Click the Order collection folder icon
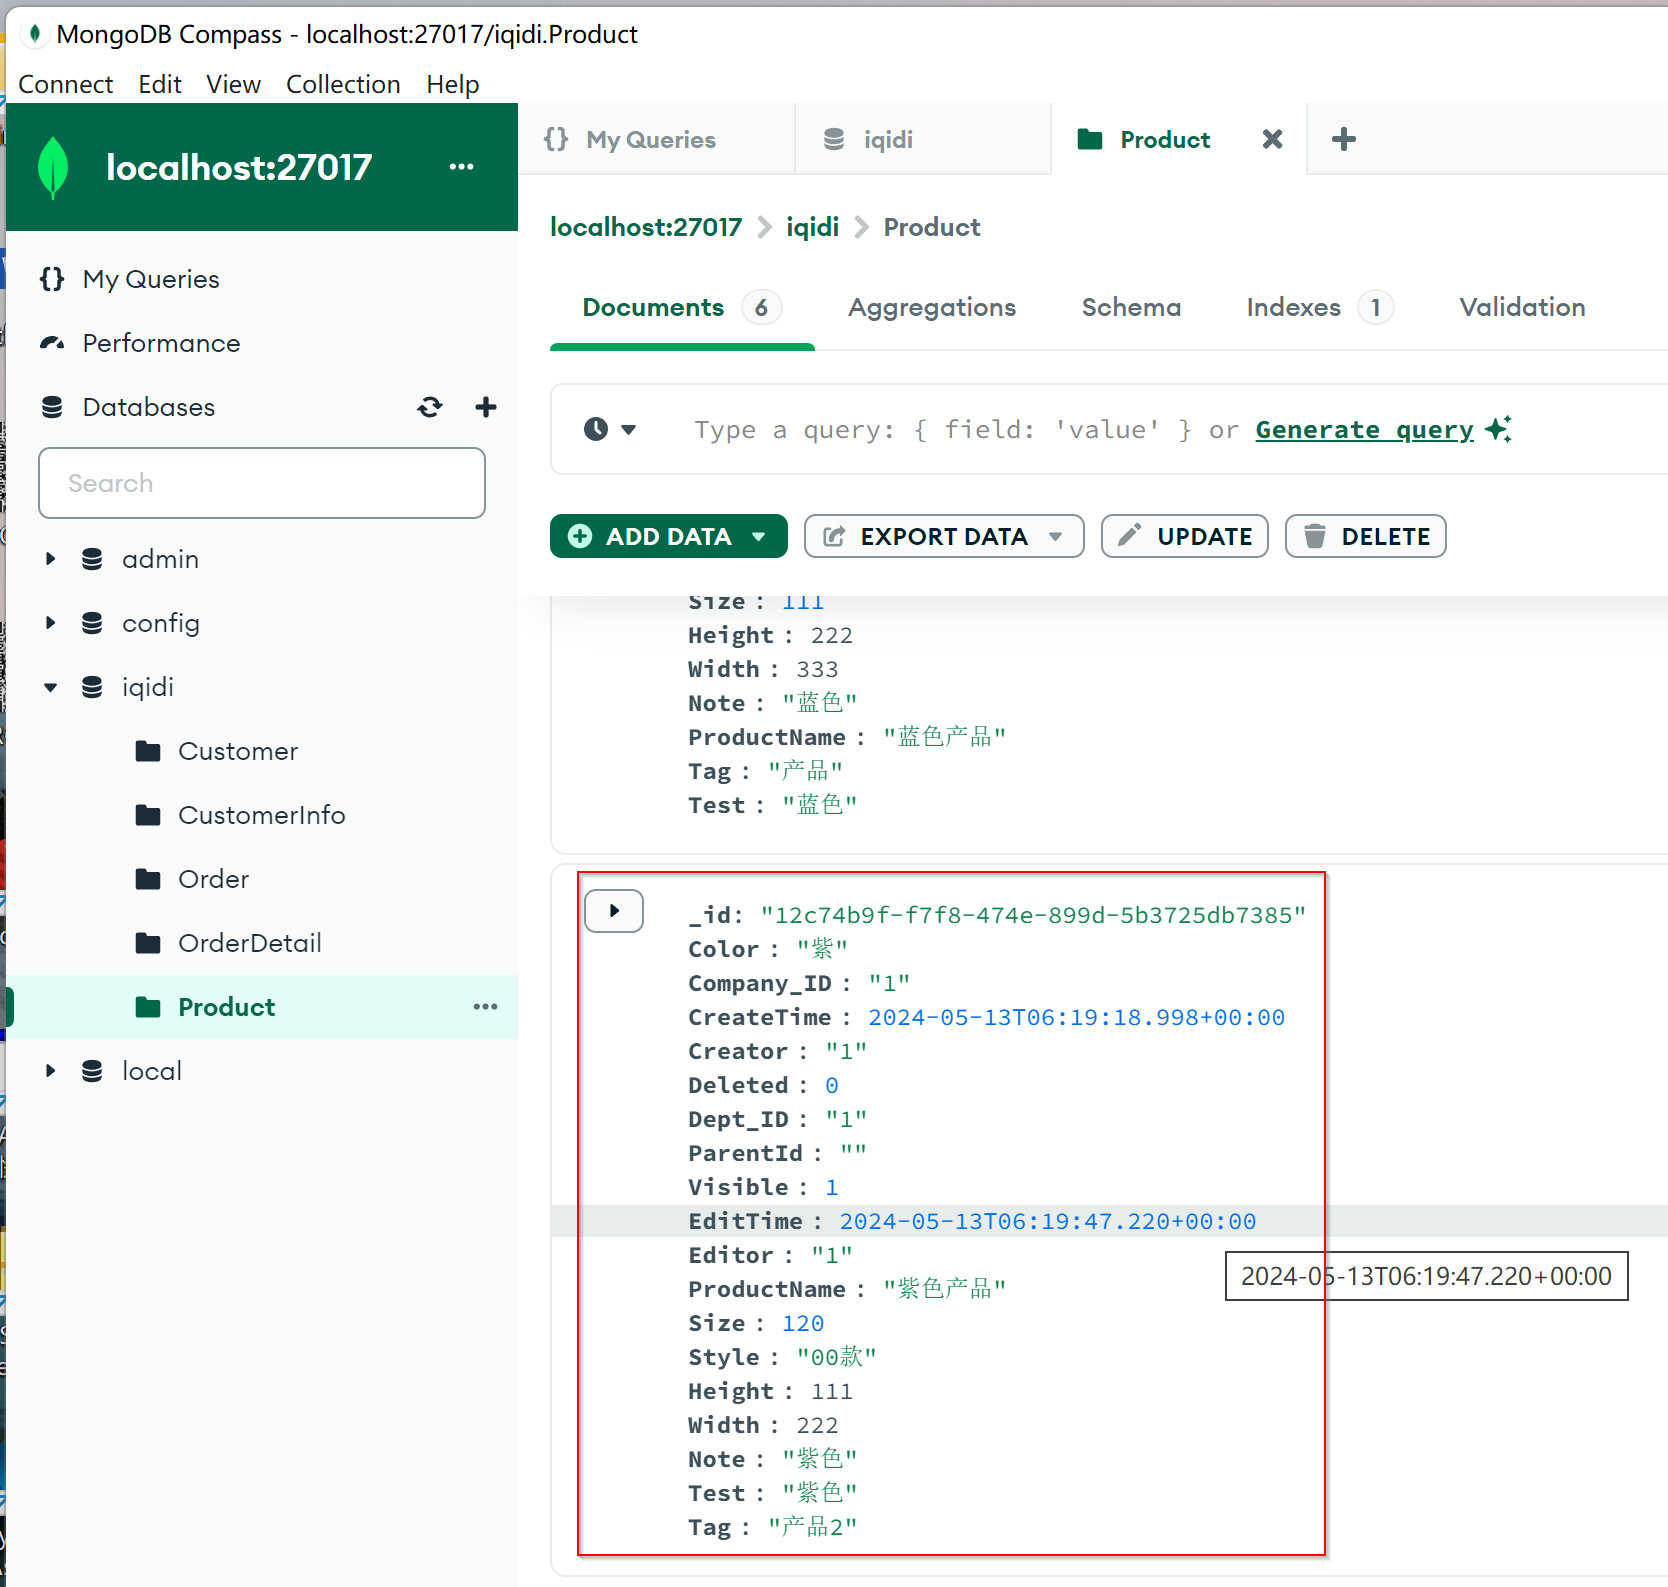 [148, 879]
